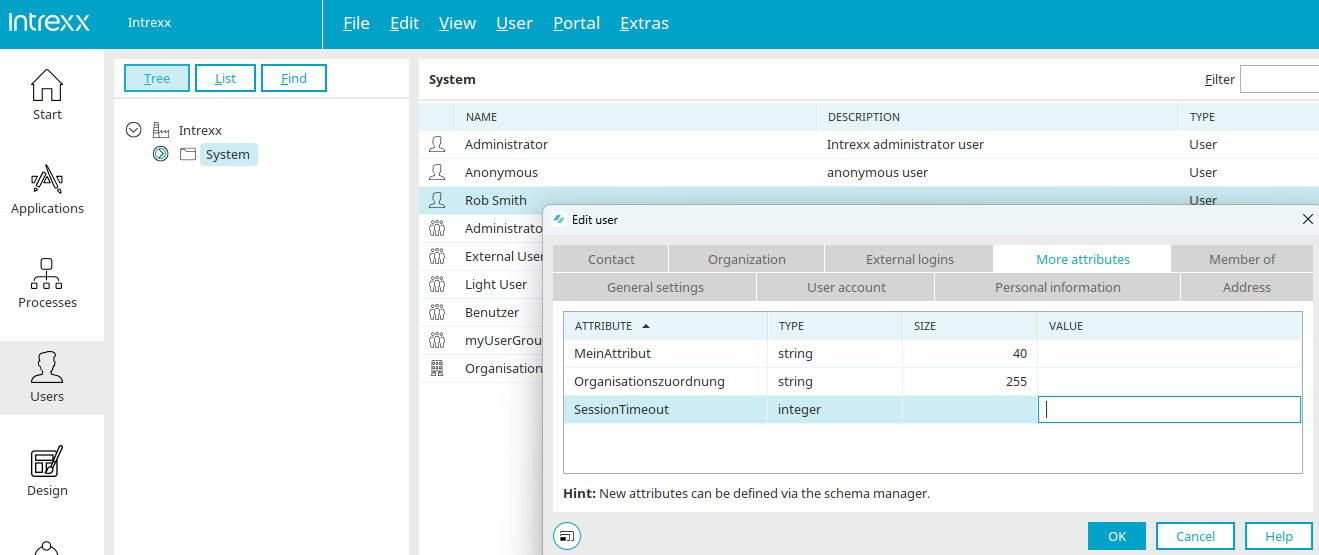Sort by ATTRIBUTE column header
Screen dimensions: 1319x555
pos(665,326)
